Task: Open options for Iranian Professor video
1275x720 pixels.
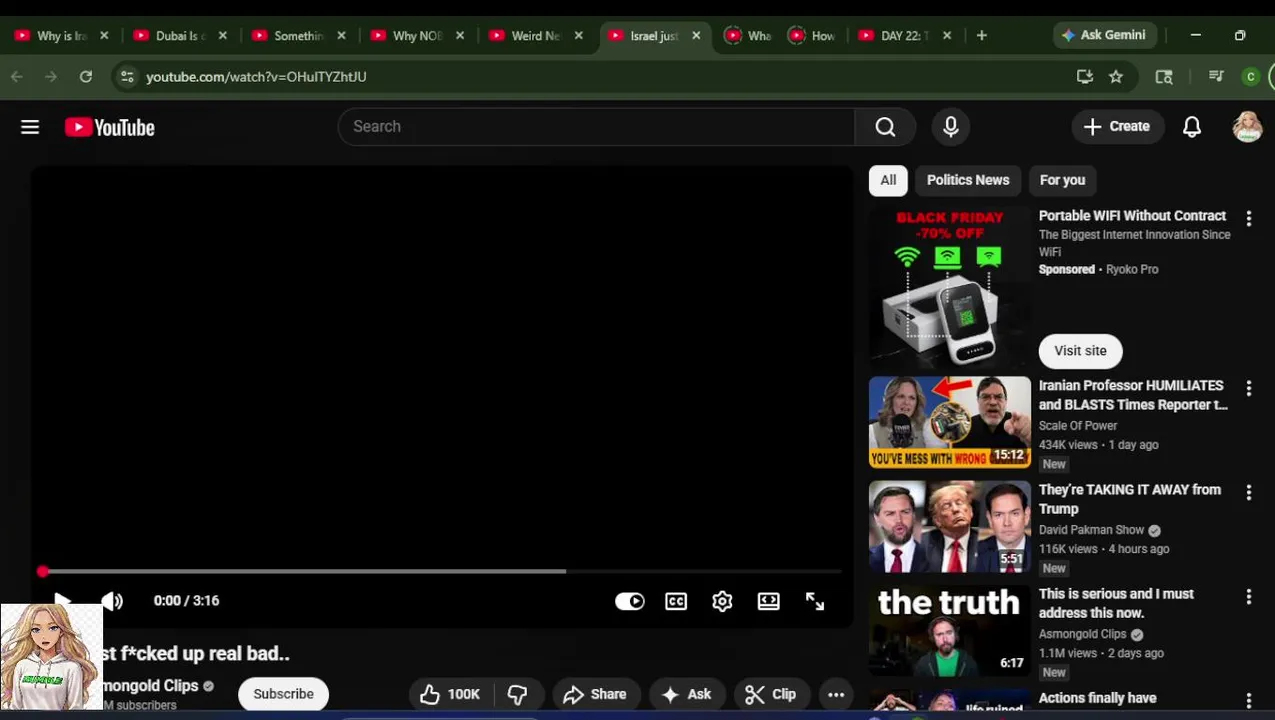Action: (x=1248, y=388)
